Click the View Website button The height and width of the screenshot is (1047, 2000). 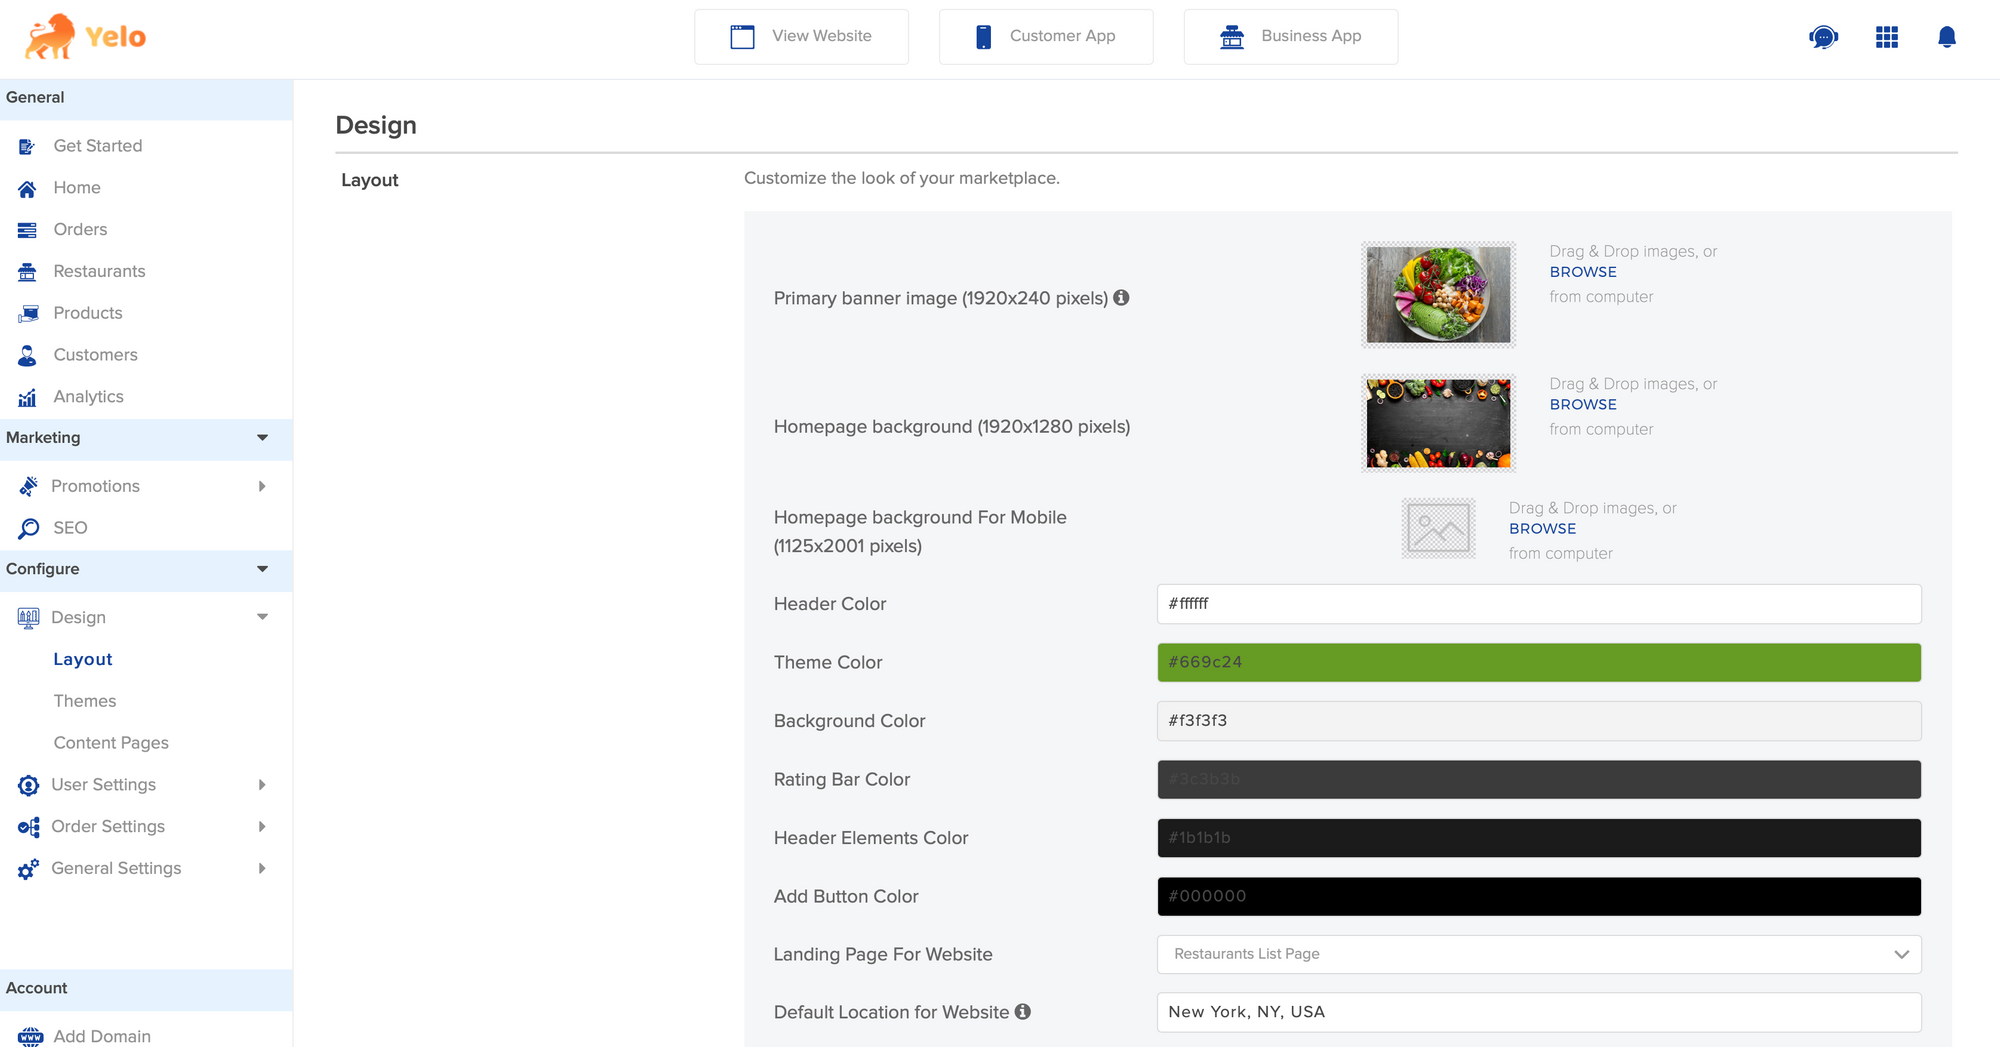pos(801,37)
